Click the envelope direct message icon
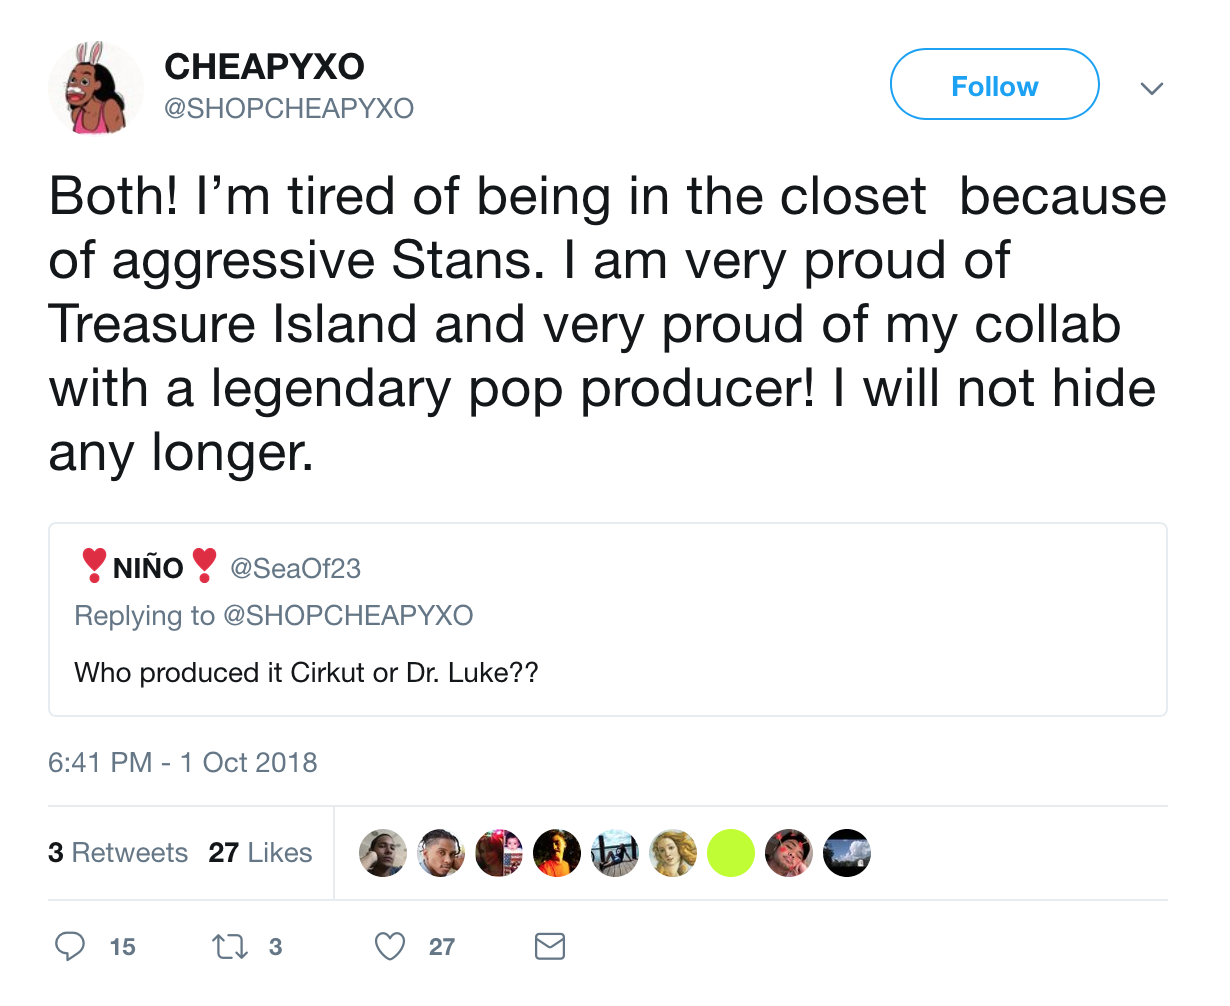This screenshot has width=1230, height=1006. (x=550, y=946)
